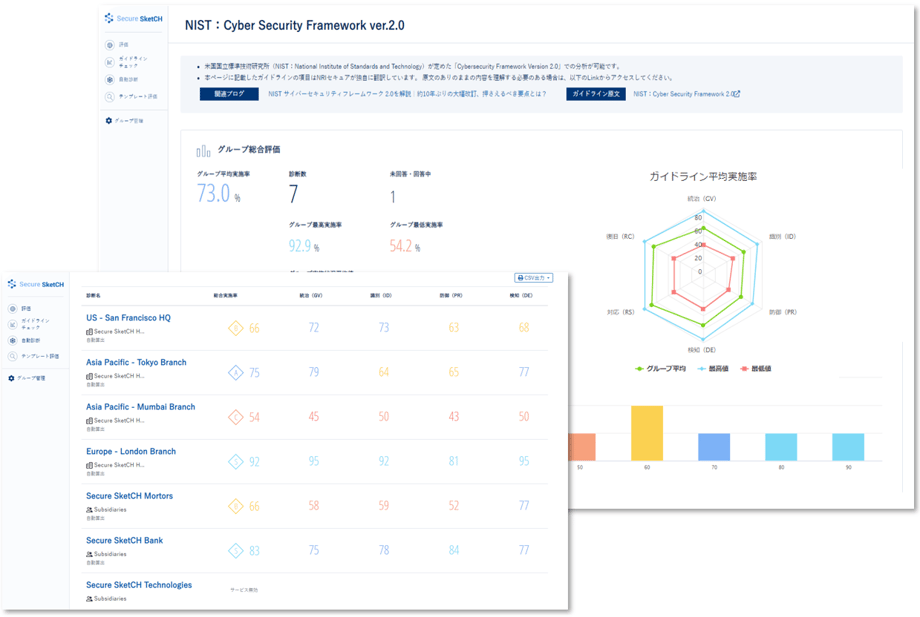Click the ガイドライン平均実施率 chart title

[x=703, y=177]
